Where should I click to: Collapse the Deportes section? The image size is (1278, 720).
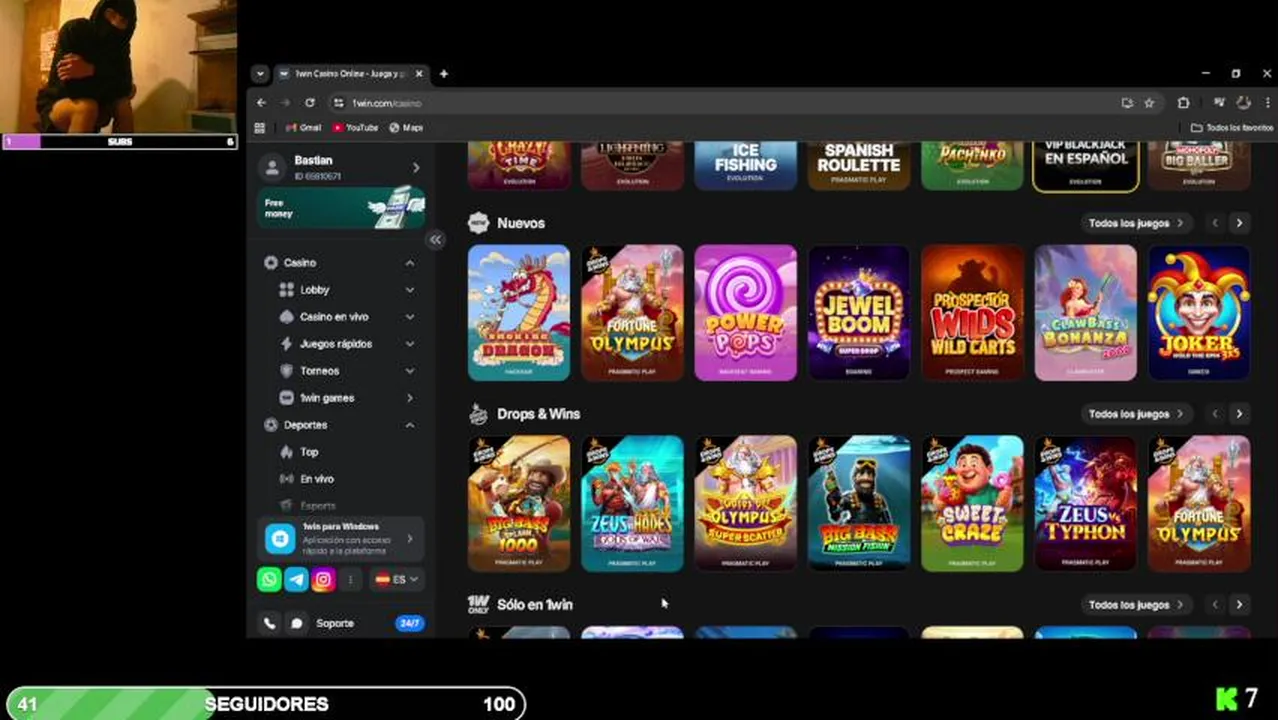(x=409, y=425)
